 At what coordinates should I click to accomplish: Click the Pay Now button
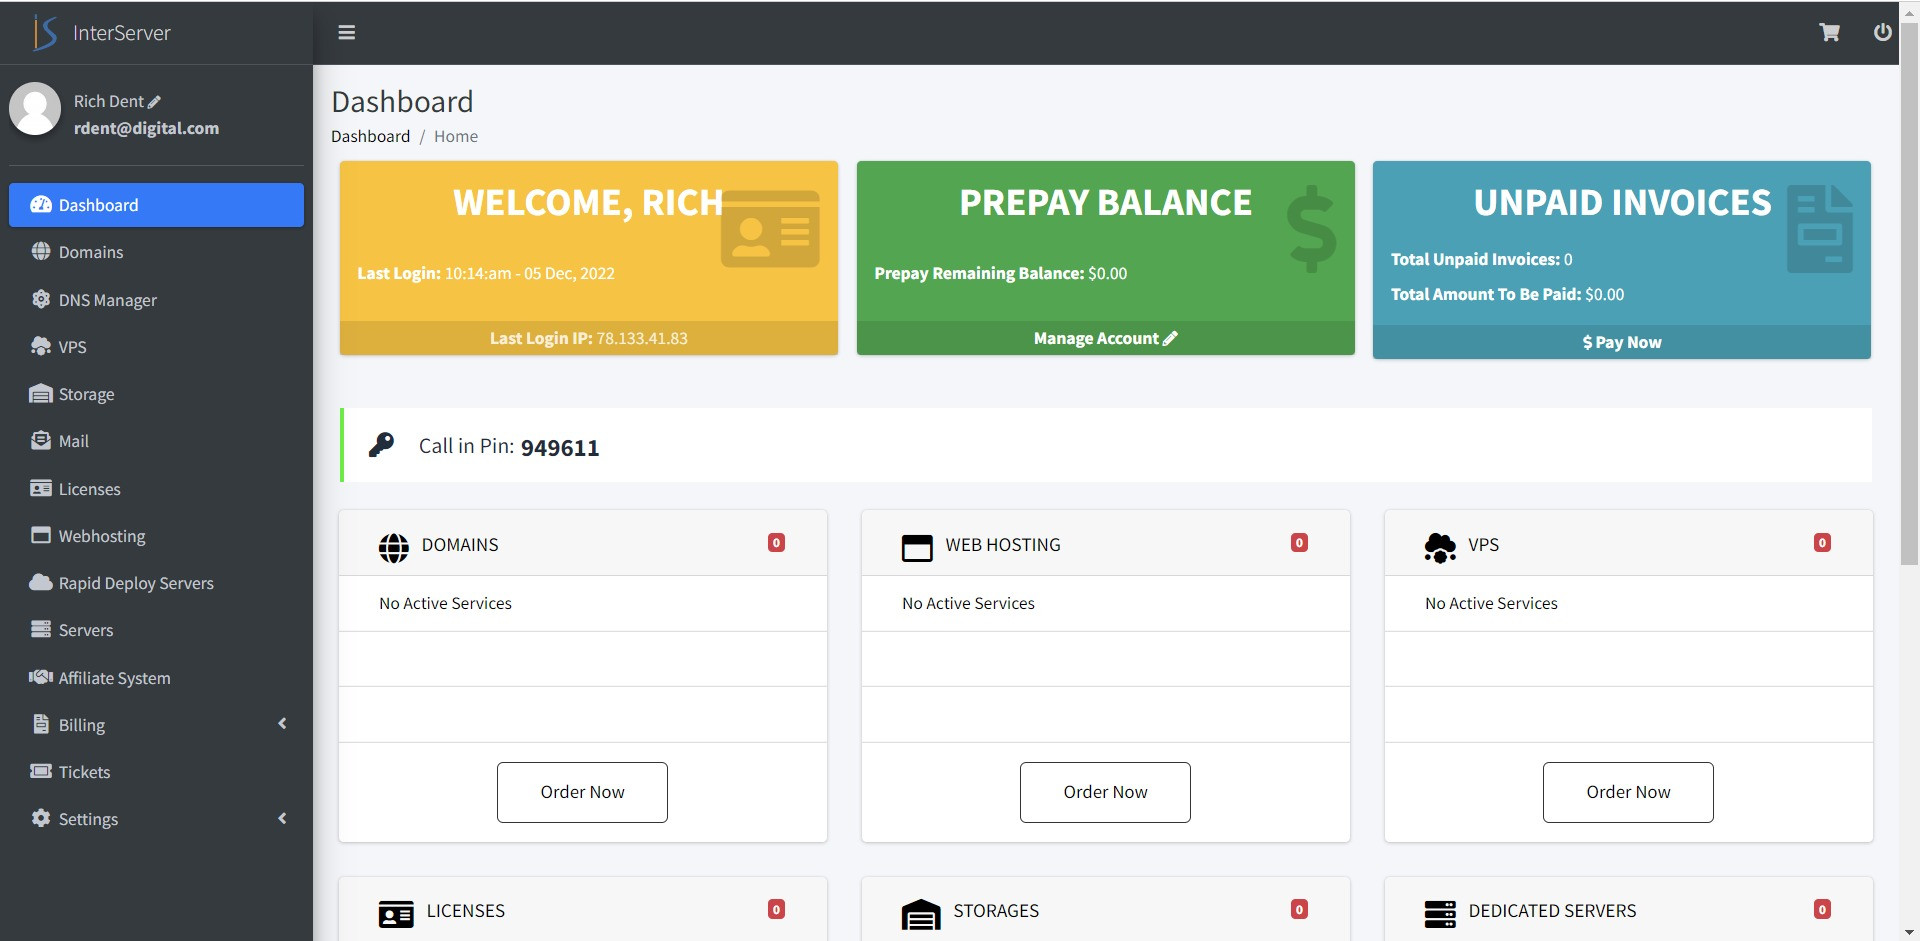point(1621,342)
